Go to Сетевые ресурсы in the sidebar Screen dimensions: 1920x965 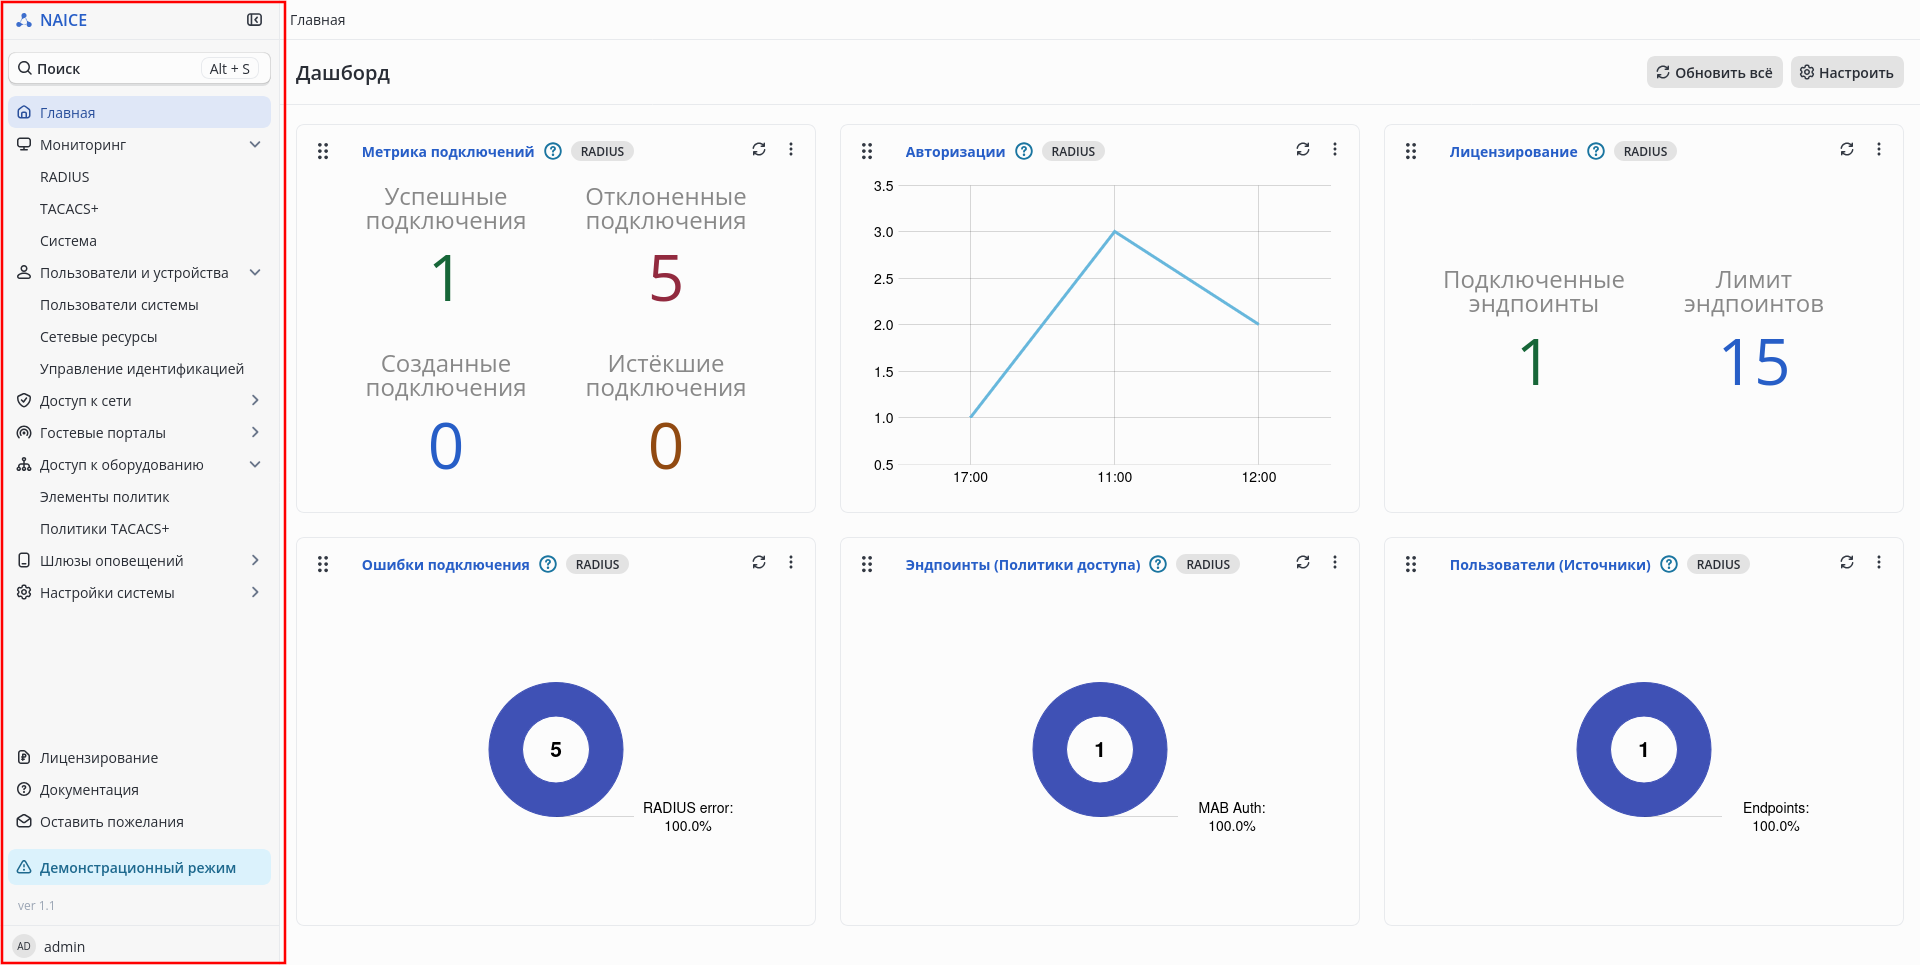point(98,337)
